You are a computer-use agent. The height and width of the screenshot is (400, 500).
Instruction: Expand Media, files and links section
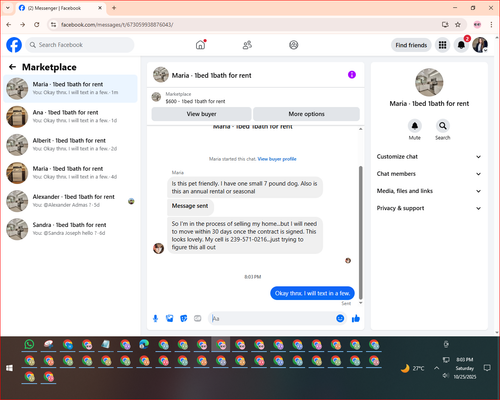tap(429, 191)
